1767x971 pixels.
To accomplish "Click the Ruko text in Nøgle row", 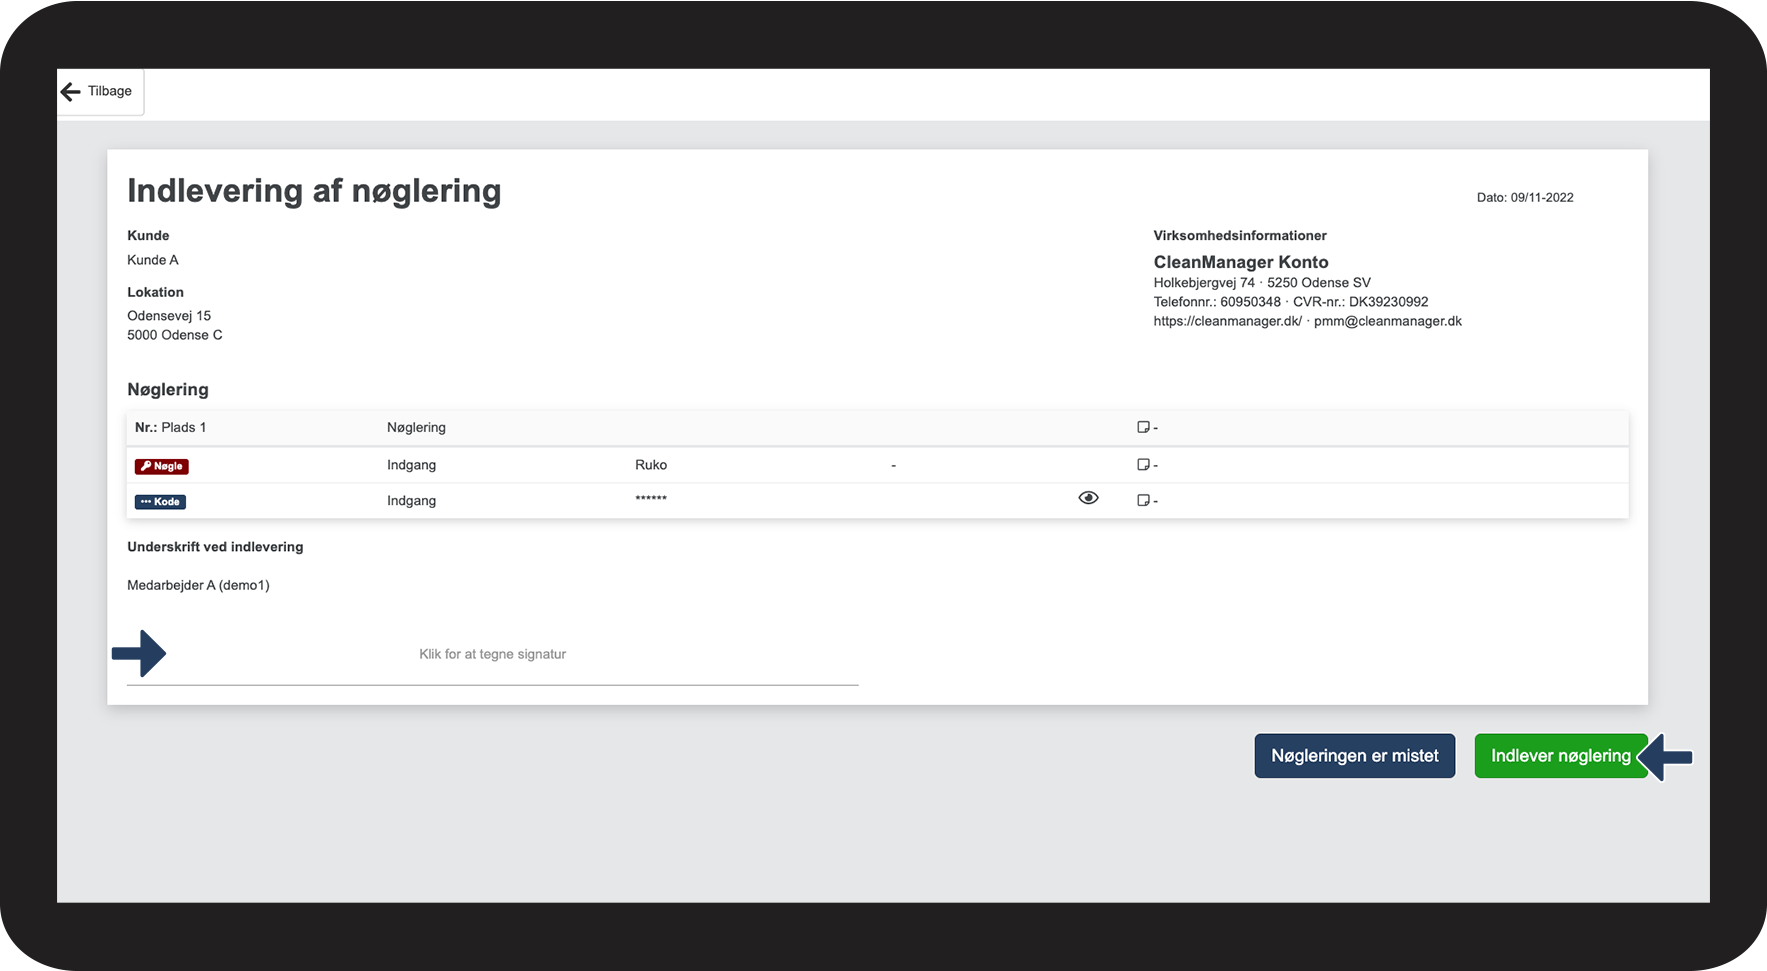I will (651, 465).
